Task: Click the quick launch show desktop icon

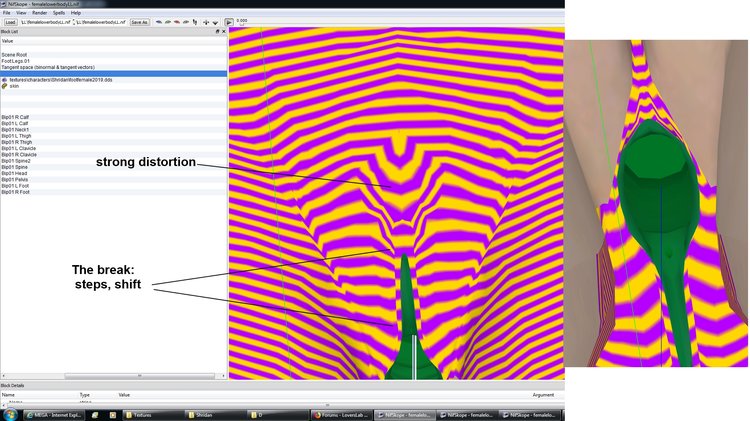Action: click(x=95, y=415)
